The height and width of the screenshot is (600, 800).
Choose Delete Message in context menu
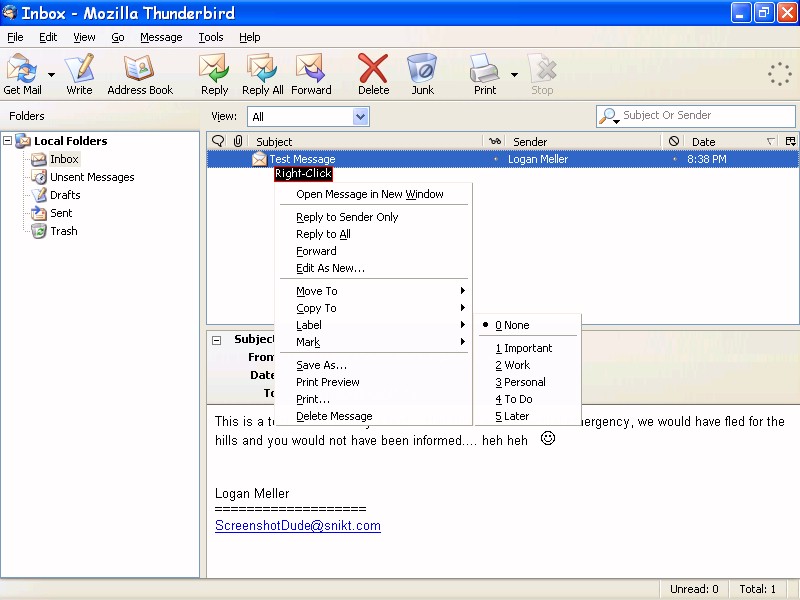pyautogui.click(x=373, y=416)
